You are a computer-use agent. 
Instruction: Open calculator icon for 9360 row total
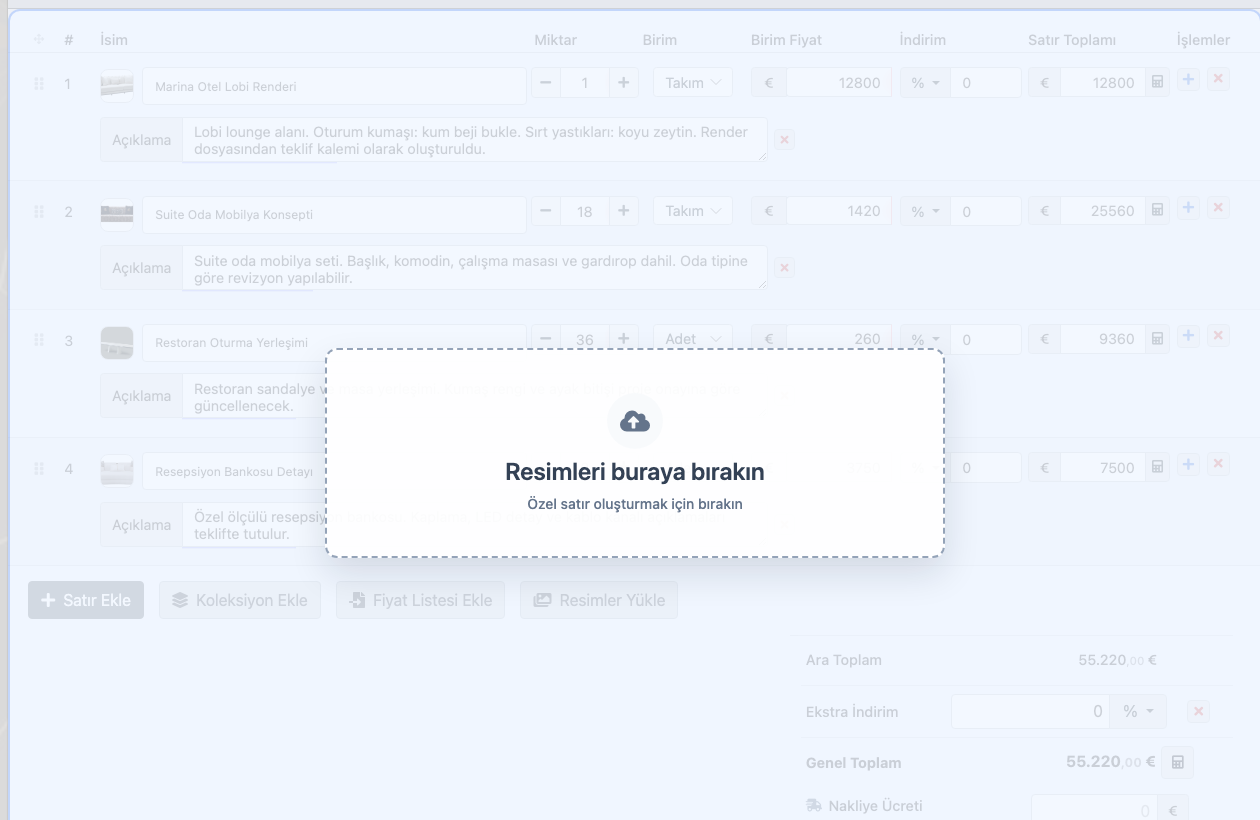tap(1157, 338)
